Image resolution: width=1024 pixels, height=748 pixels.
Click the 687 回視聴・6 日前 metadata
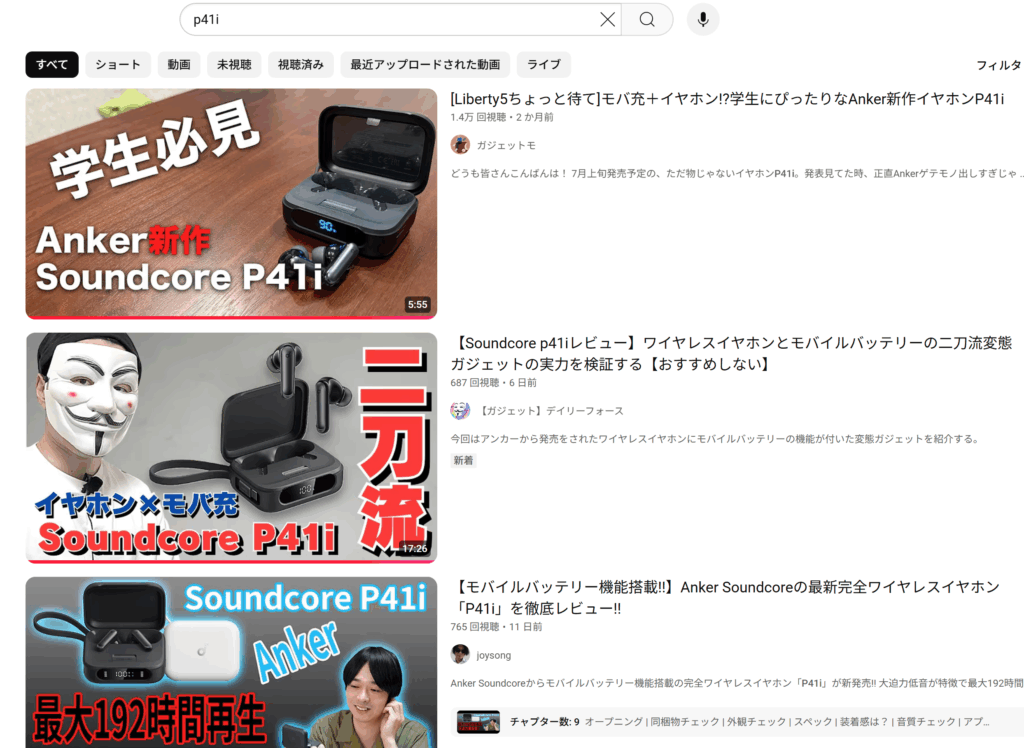coord(493,382)
